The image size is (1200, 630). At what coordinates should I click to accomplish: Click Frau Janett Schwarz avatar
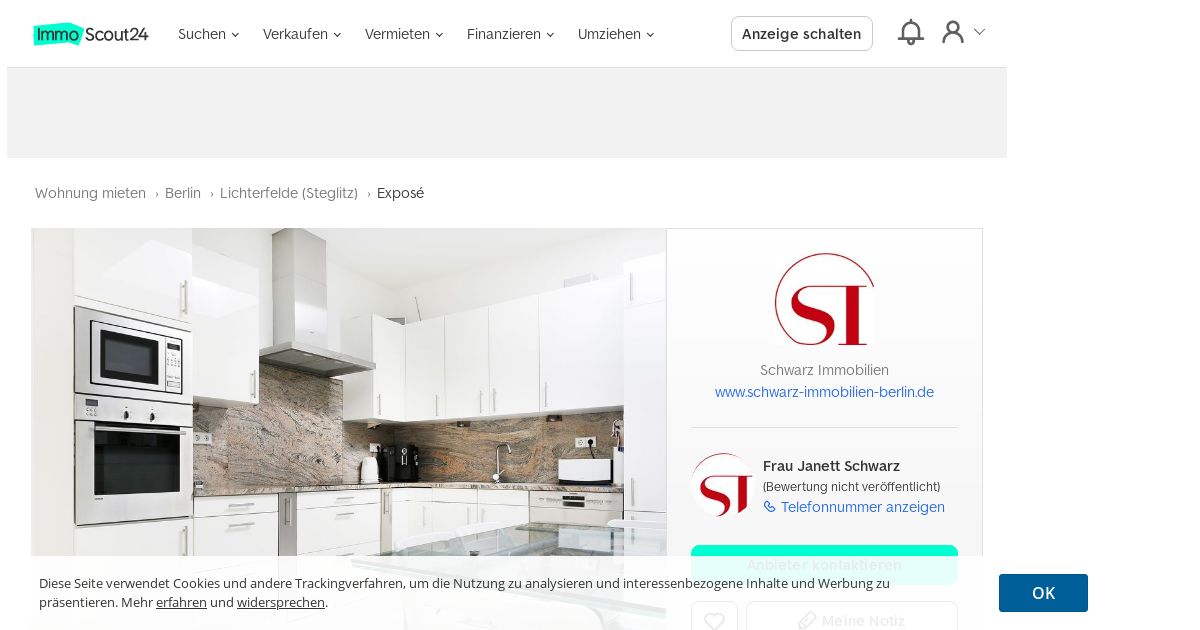point(724,485)
